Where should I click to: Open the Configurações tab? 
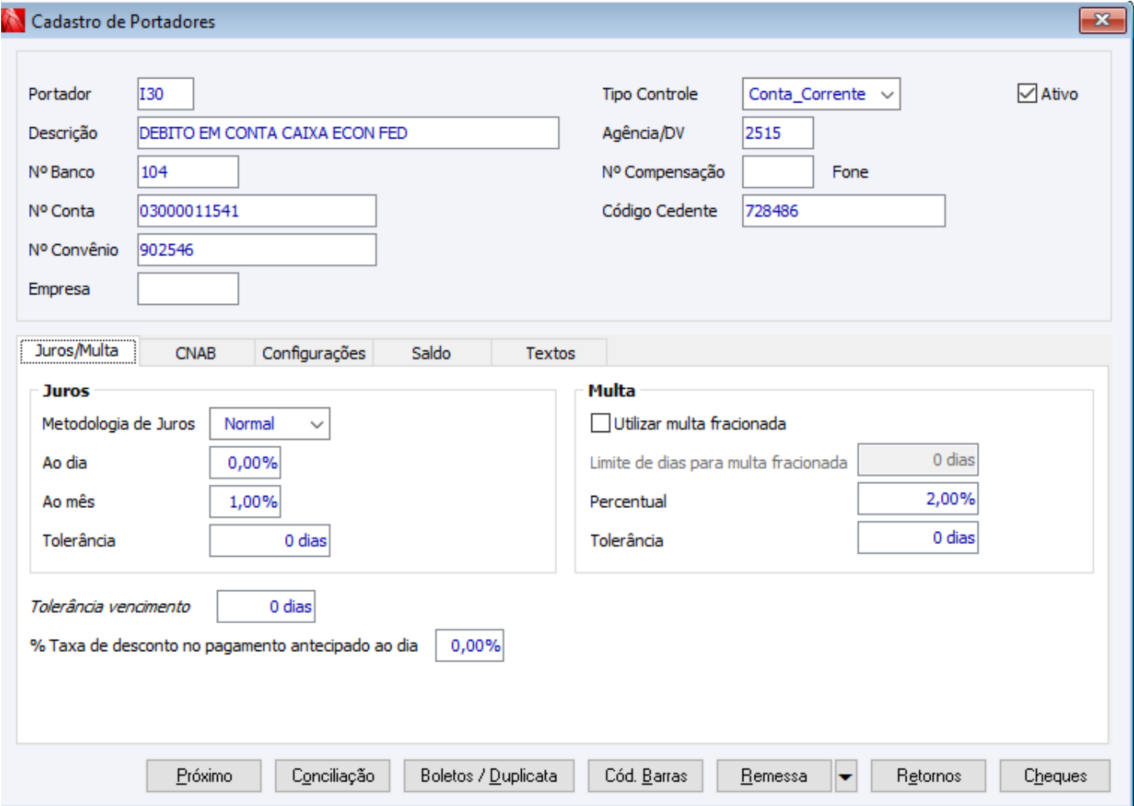point(313,353)
